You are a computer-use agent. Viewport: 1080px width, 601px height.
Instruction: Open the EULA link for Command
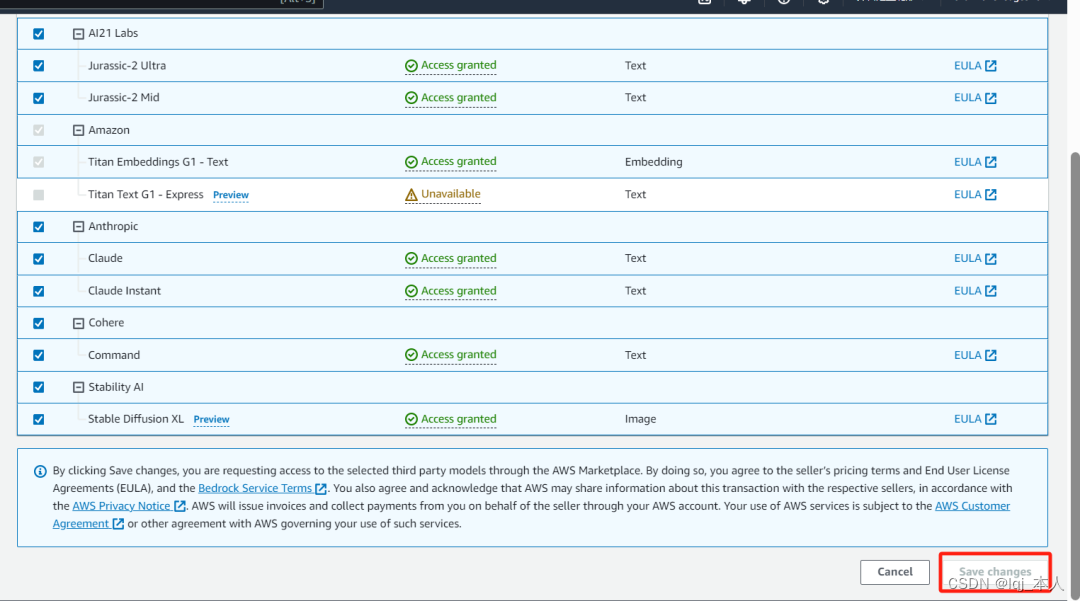(x=975, y=355)
